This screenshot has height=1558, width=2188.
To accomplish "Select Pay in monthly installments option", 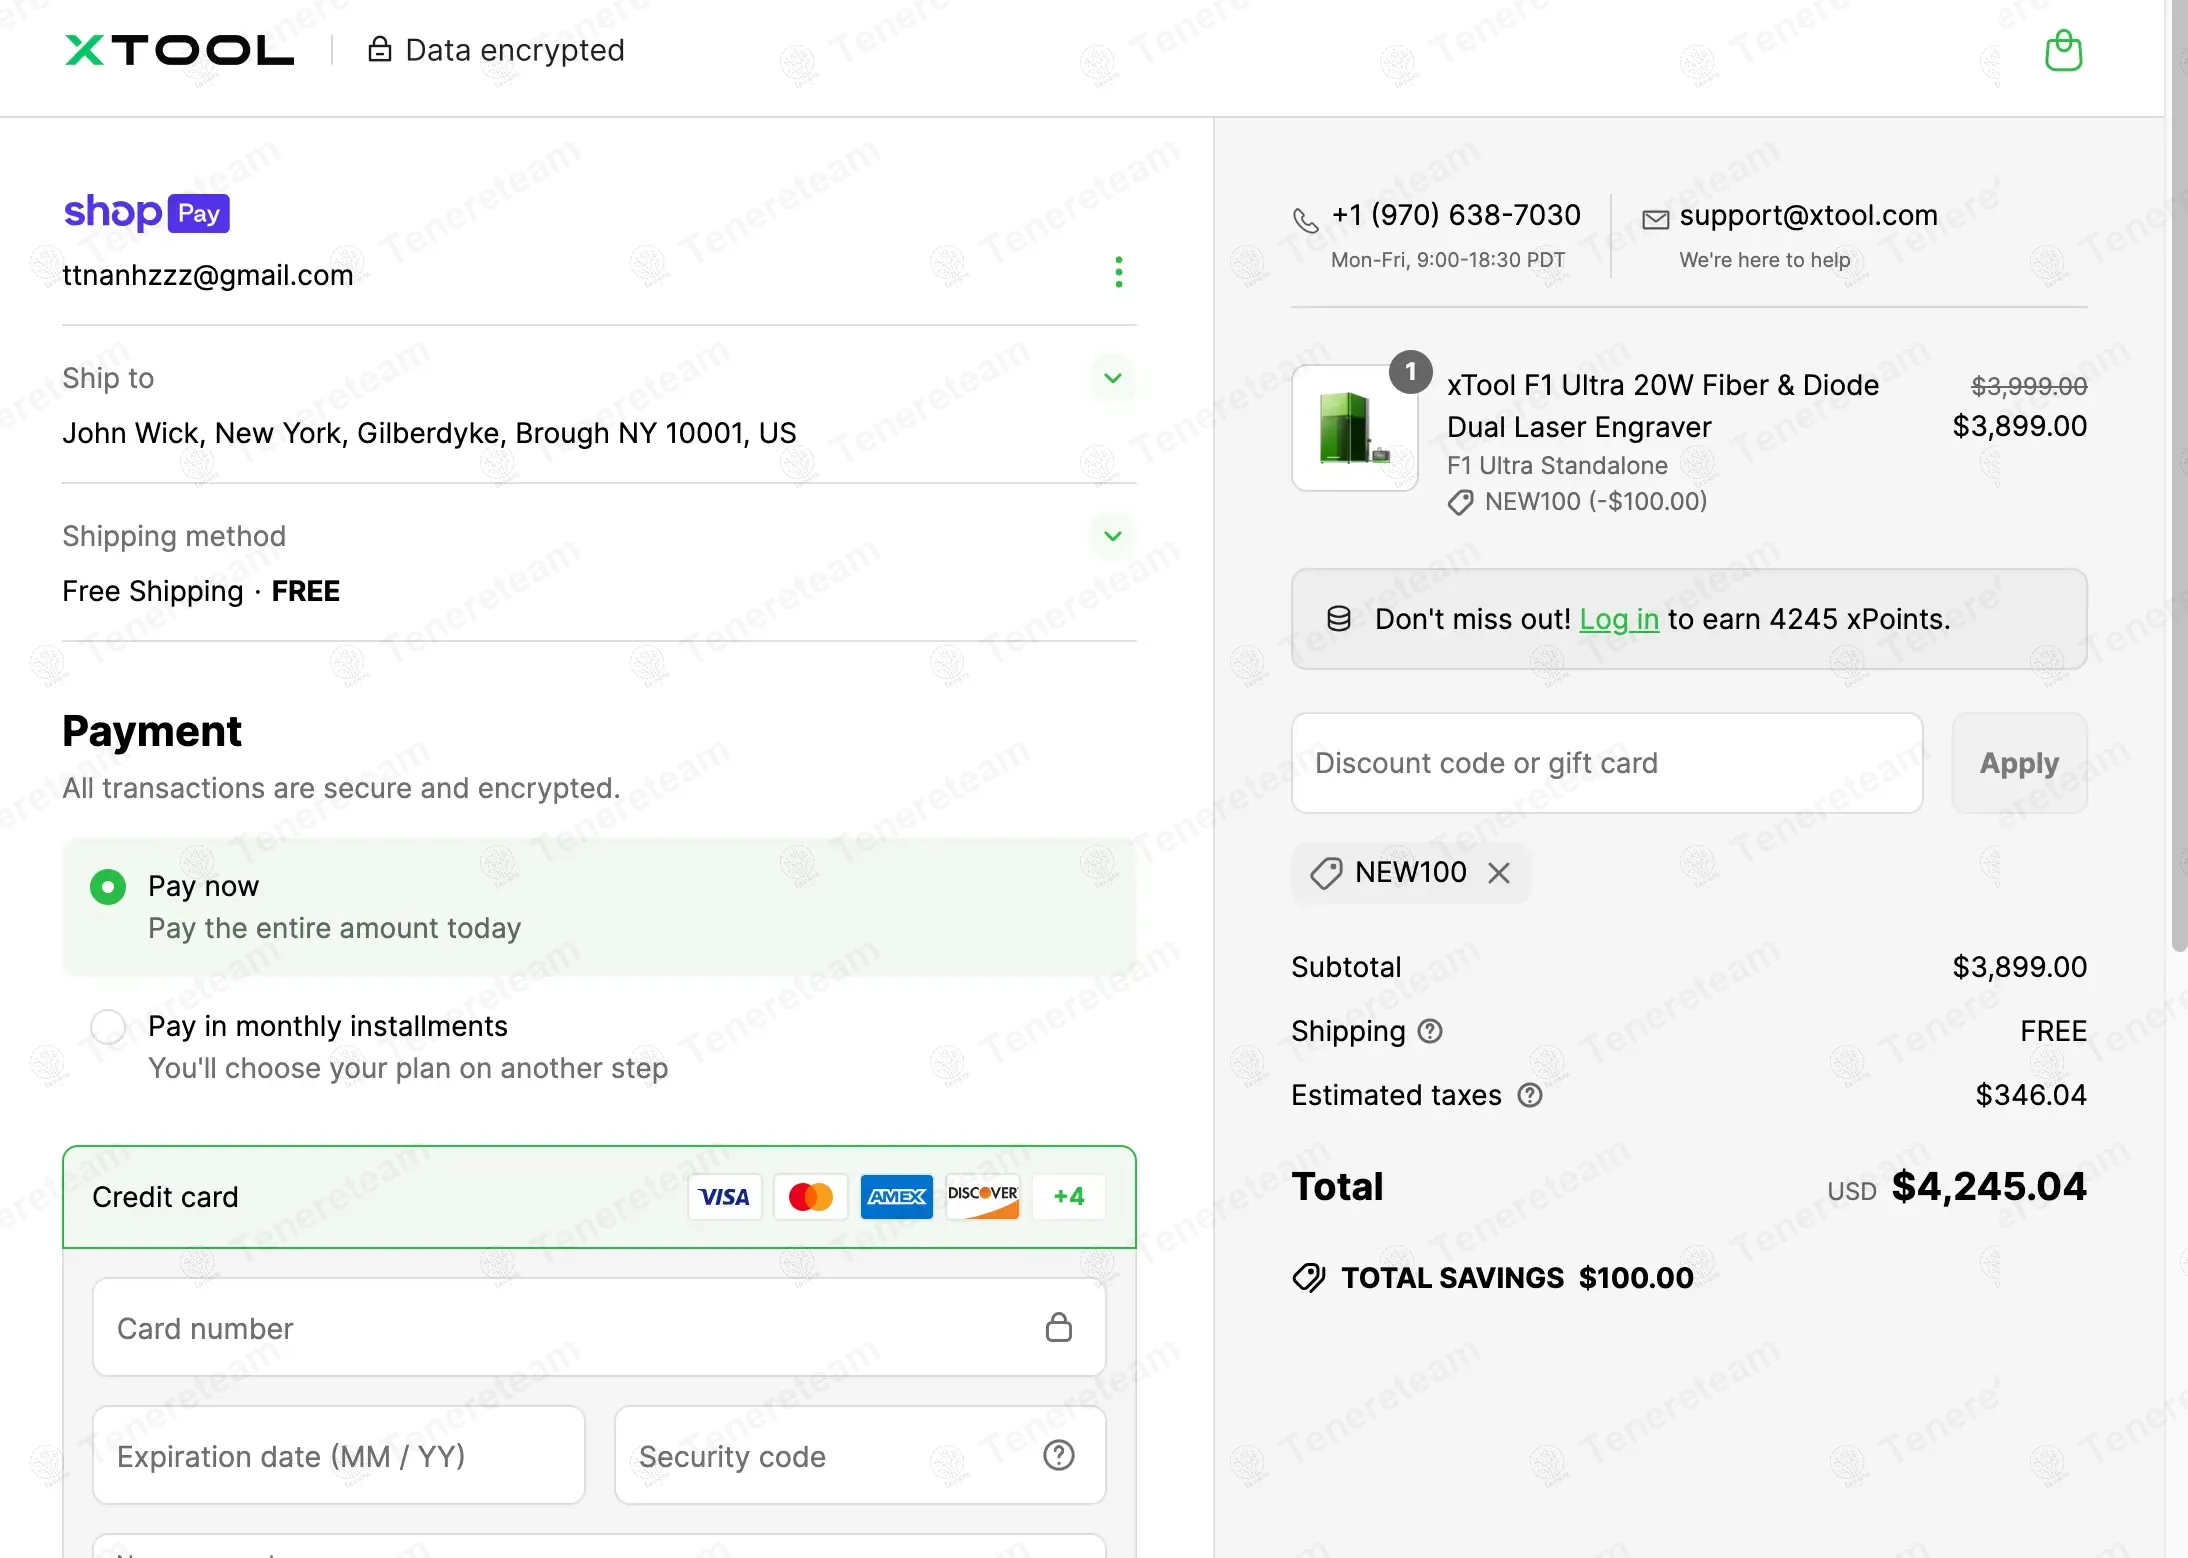I will tap(108, 1027).
